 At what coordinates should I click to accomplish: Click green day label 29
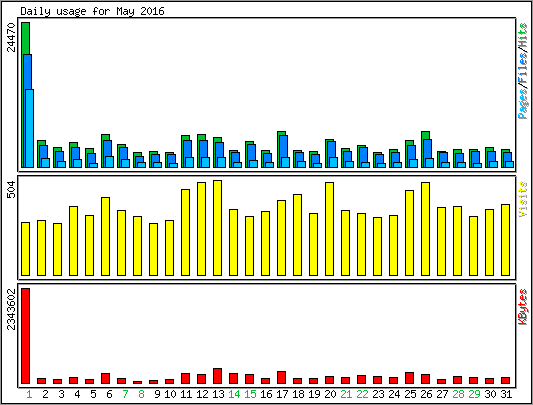pyautogui.click(x=474, y=394)
